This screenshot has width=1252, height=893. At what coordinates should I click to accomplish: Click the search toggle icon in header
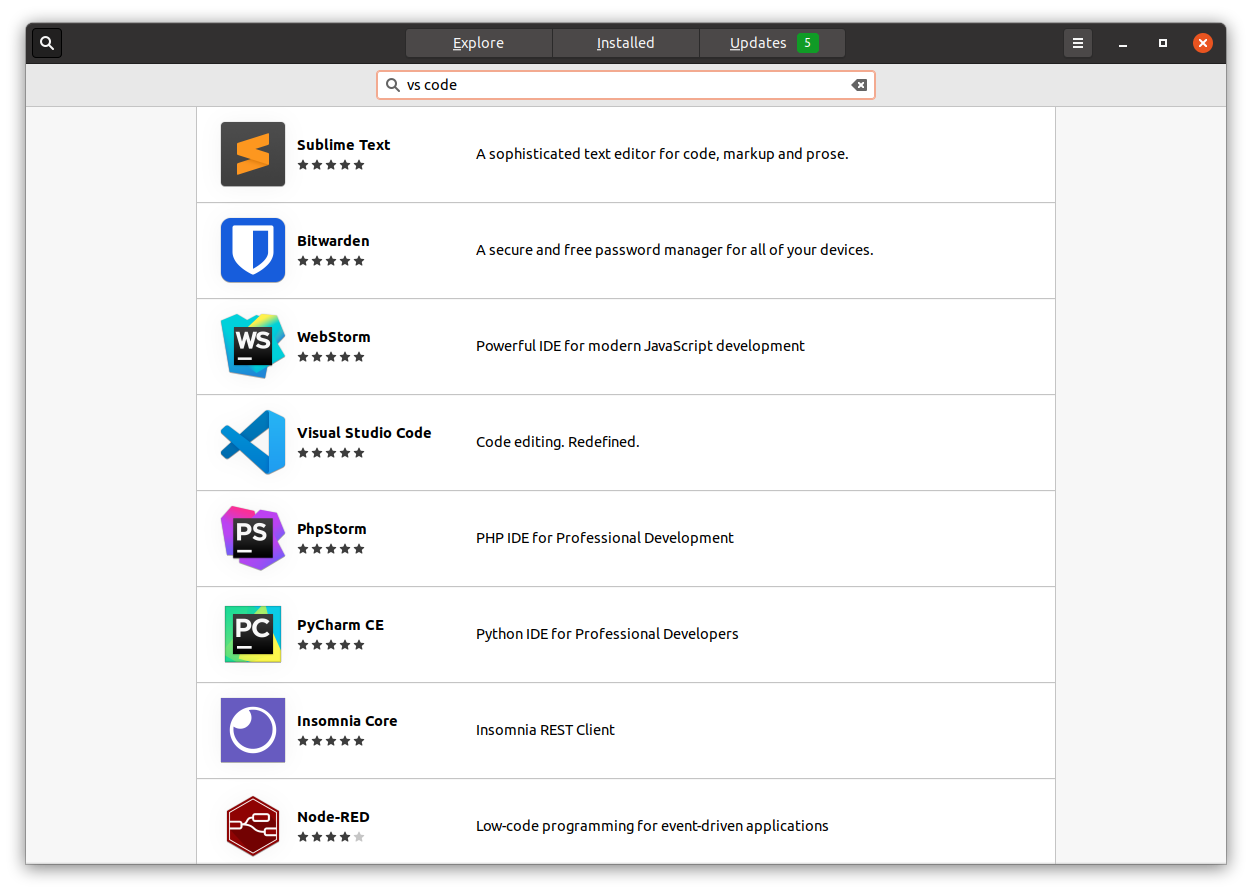47,43
